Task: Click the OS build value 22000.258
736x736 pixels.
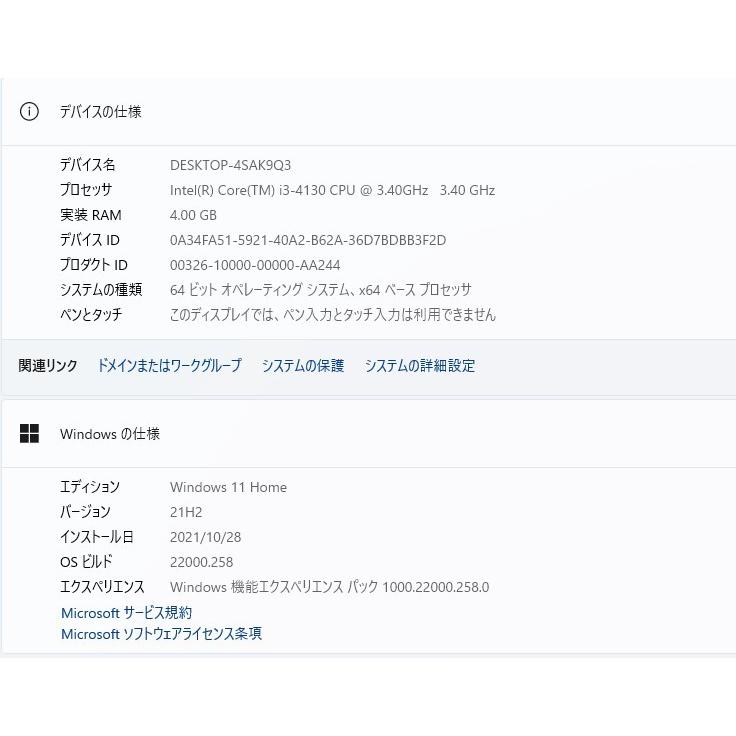Action: click(201, 562)
